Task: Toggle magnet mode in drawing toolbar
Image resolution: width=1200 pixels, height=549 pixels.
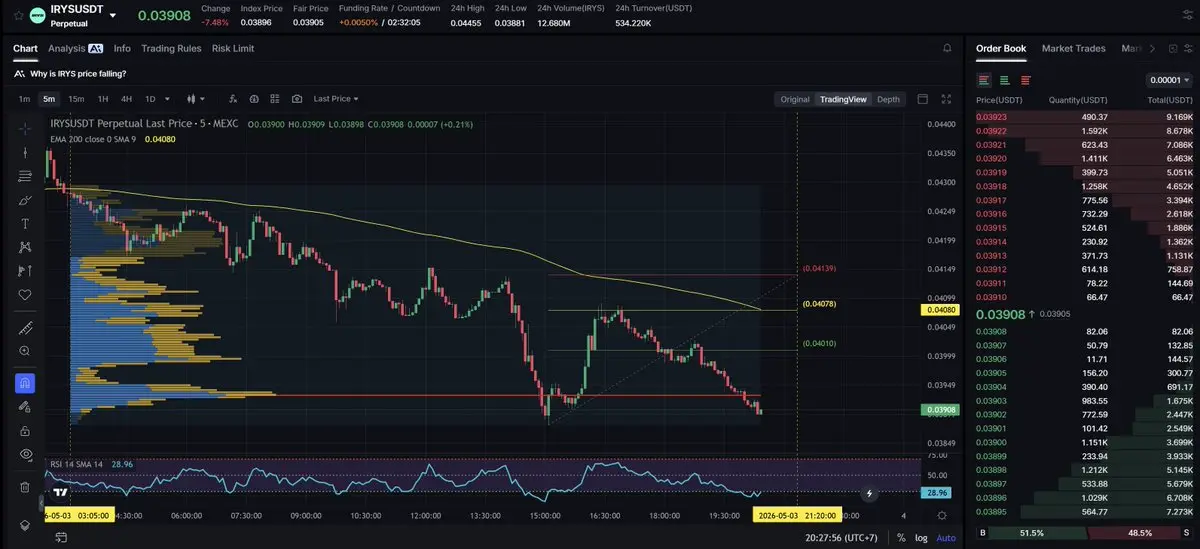Action: (25, 383)
